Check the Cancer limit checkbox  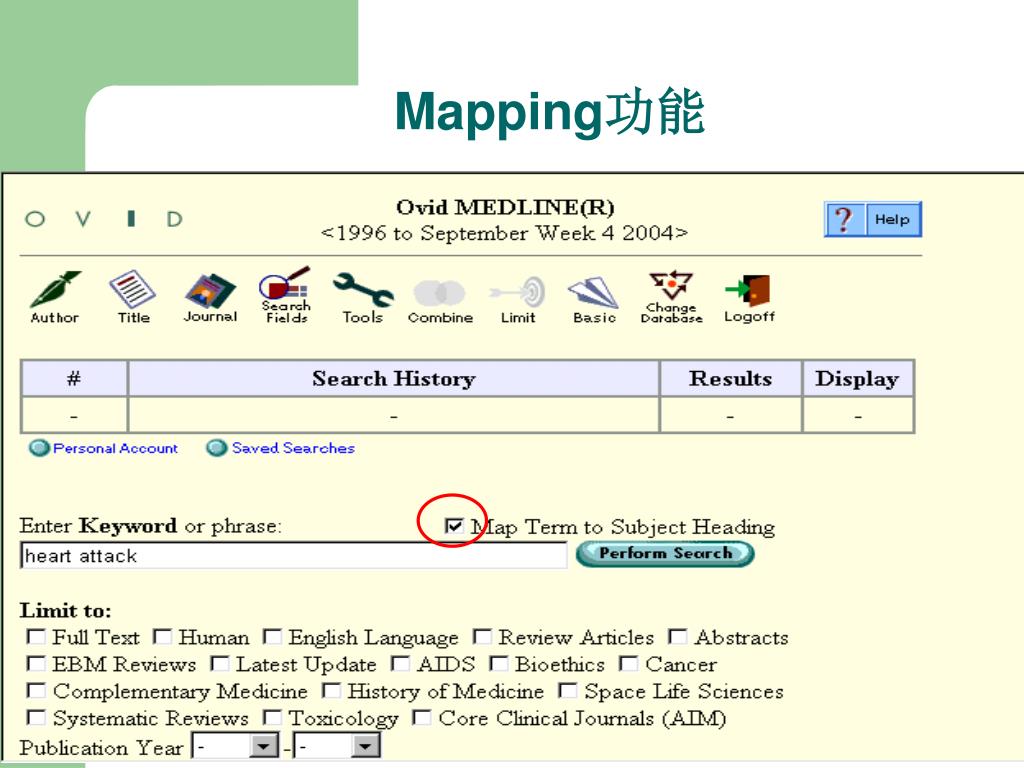(628, 664)
